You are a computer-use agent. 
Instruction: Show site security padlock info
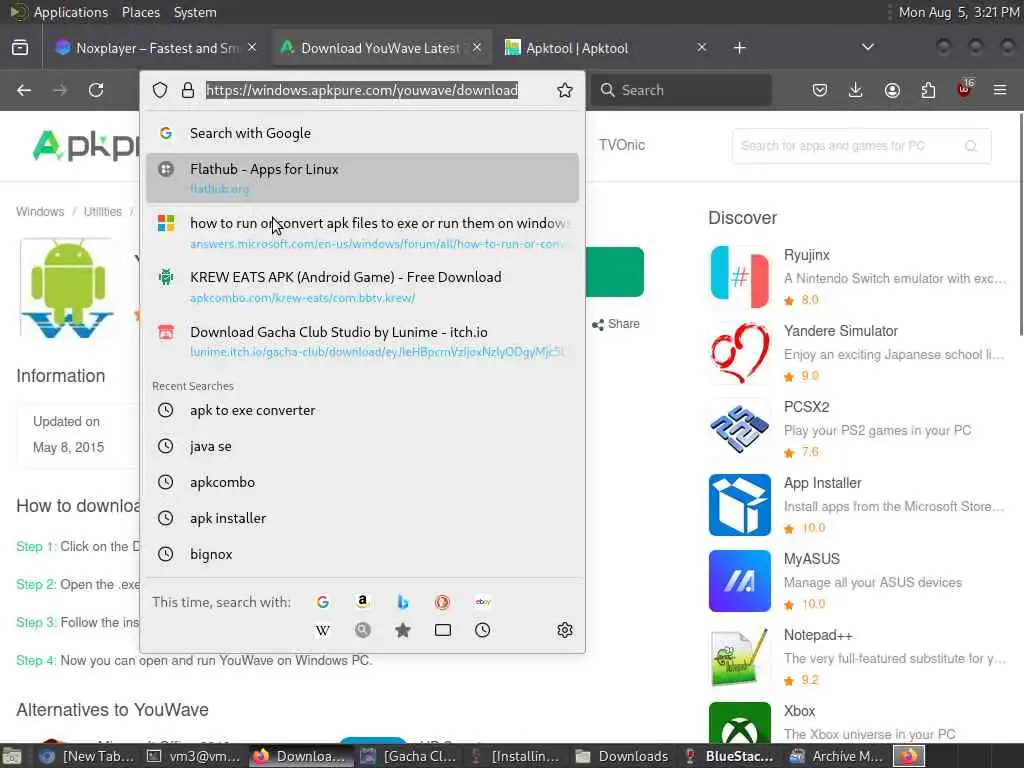click(188, 90)
